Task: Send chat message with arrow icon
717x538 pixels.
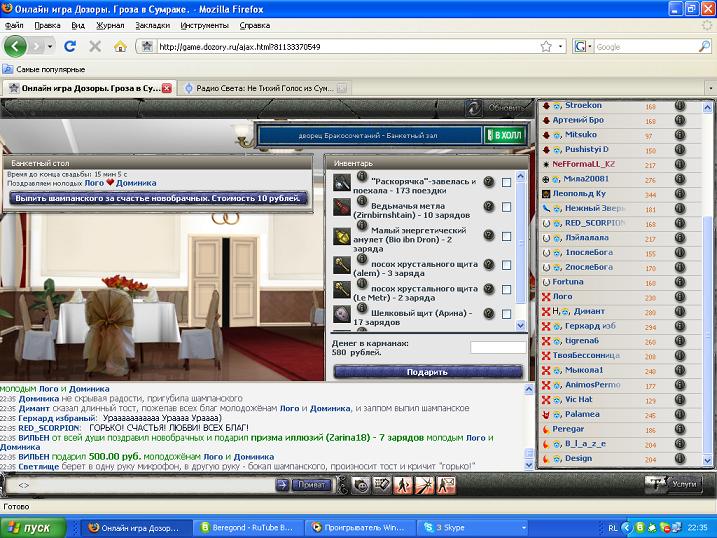Action: (282, 485)
